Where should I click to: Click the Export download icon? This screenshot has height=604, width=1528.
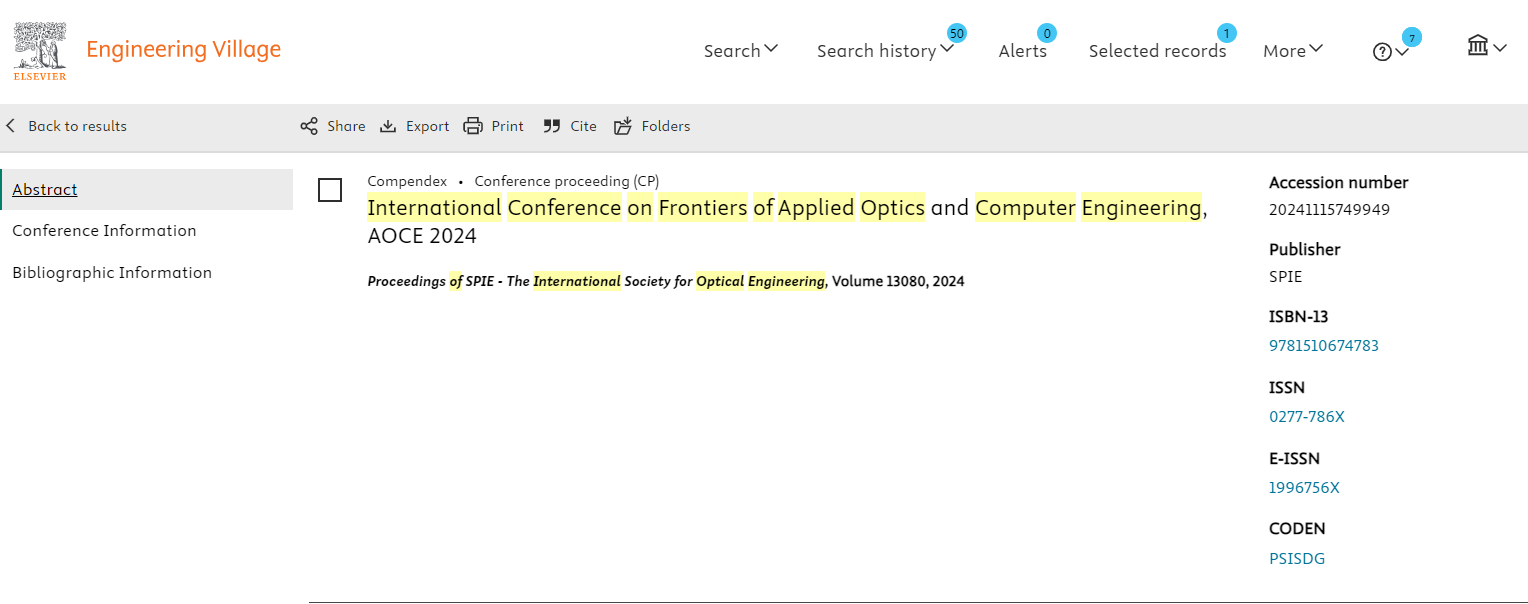pos(388,126)
